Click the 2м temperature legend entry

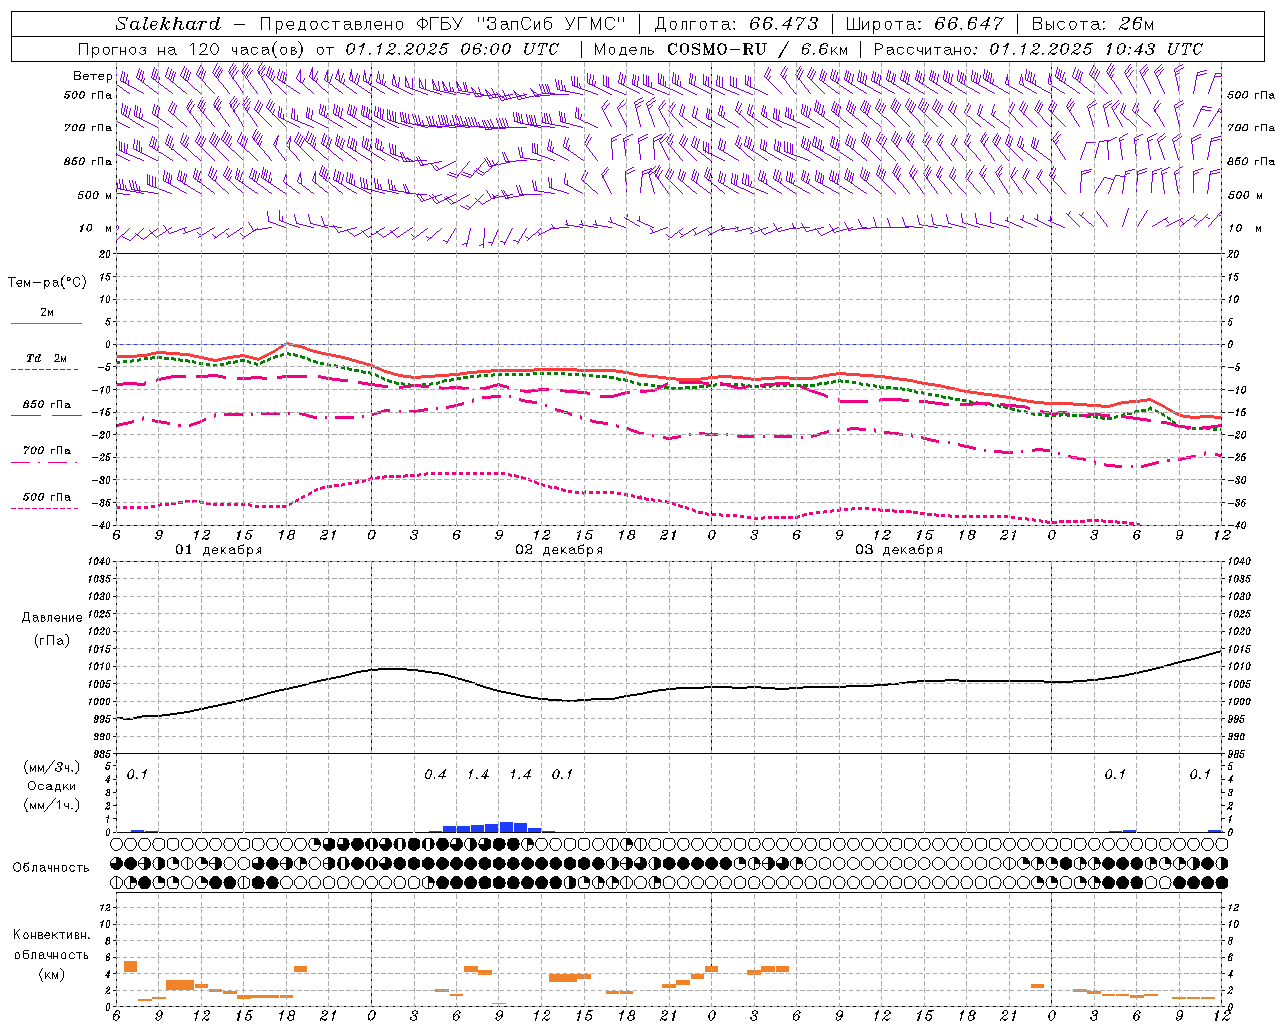coord(47,312)
